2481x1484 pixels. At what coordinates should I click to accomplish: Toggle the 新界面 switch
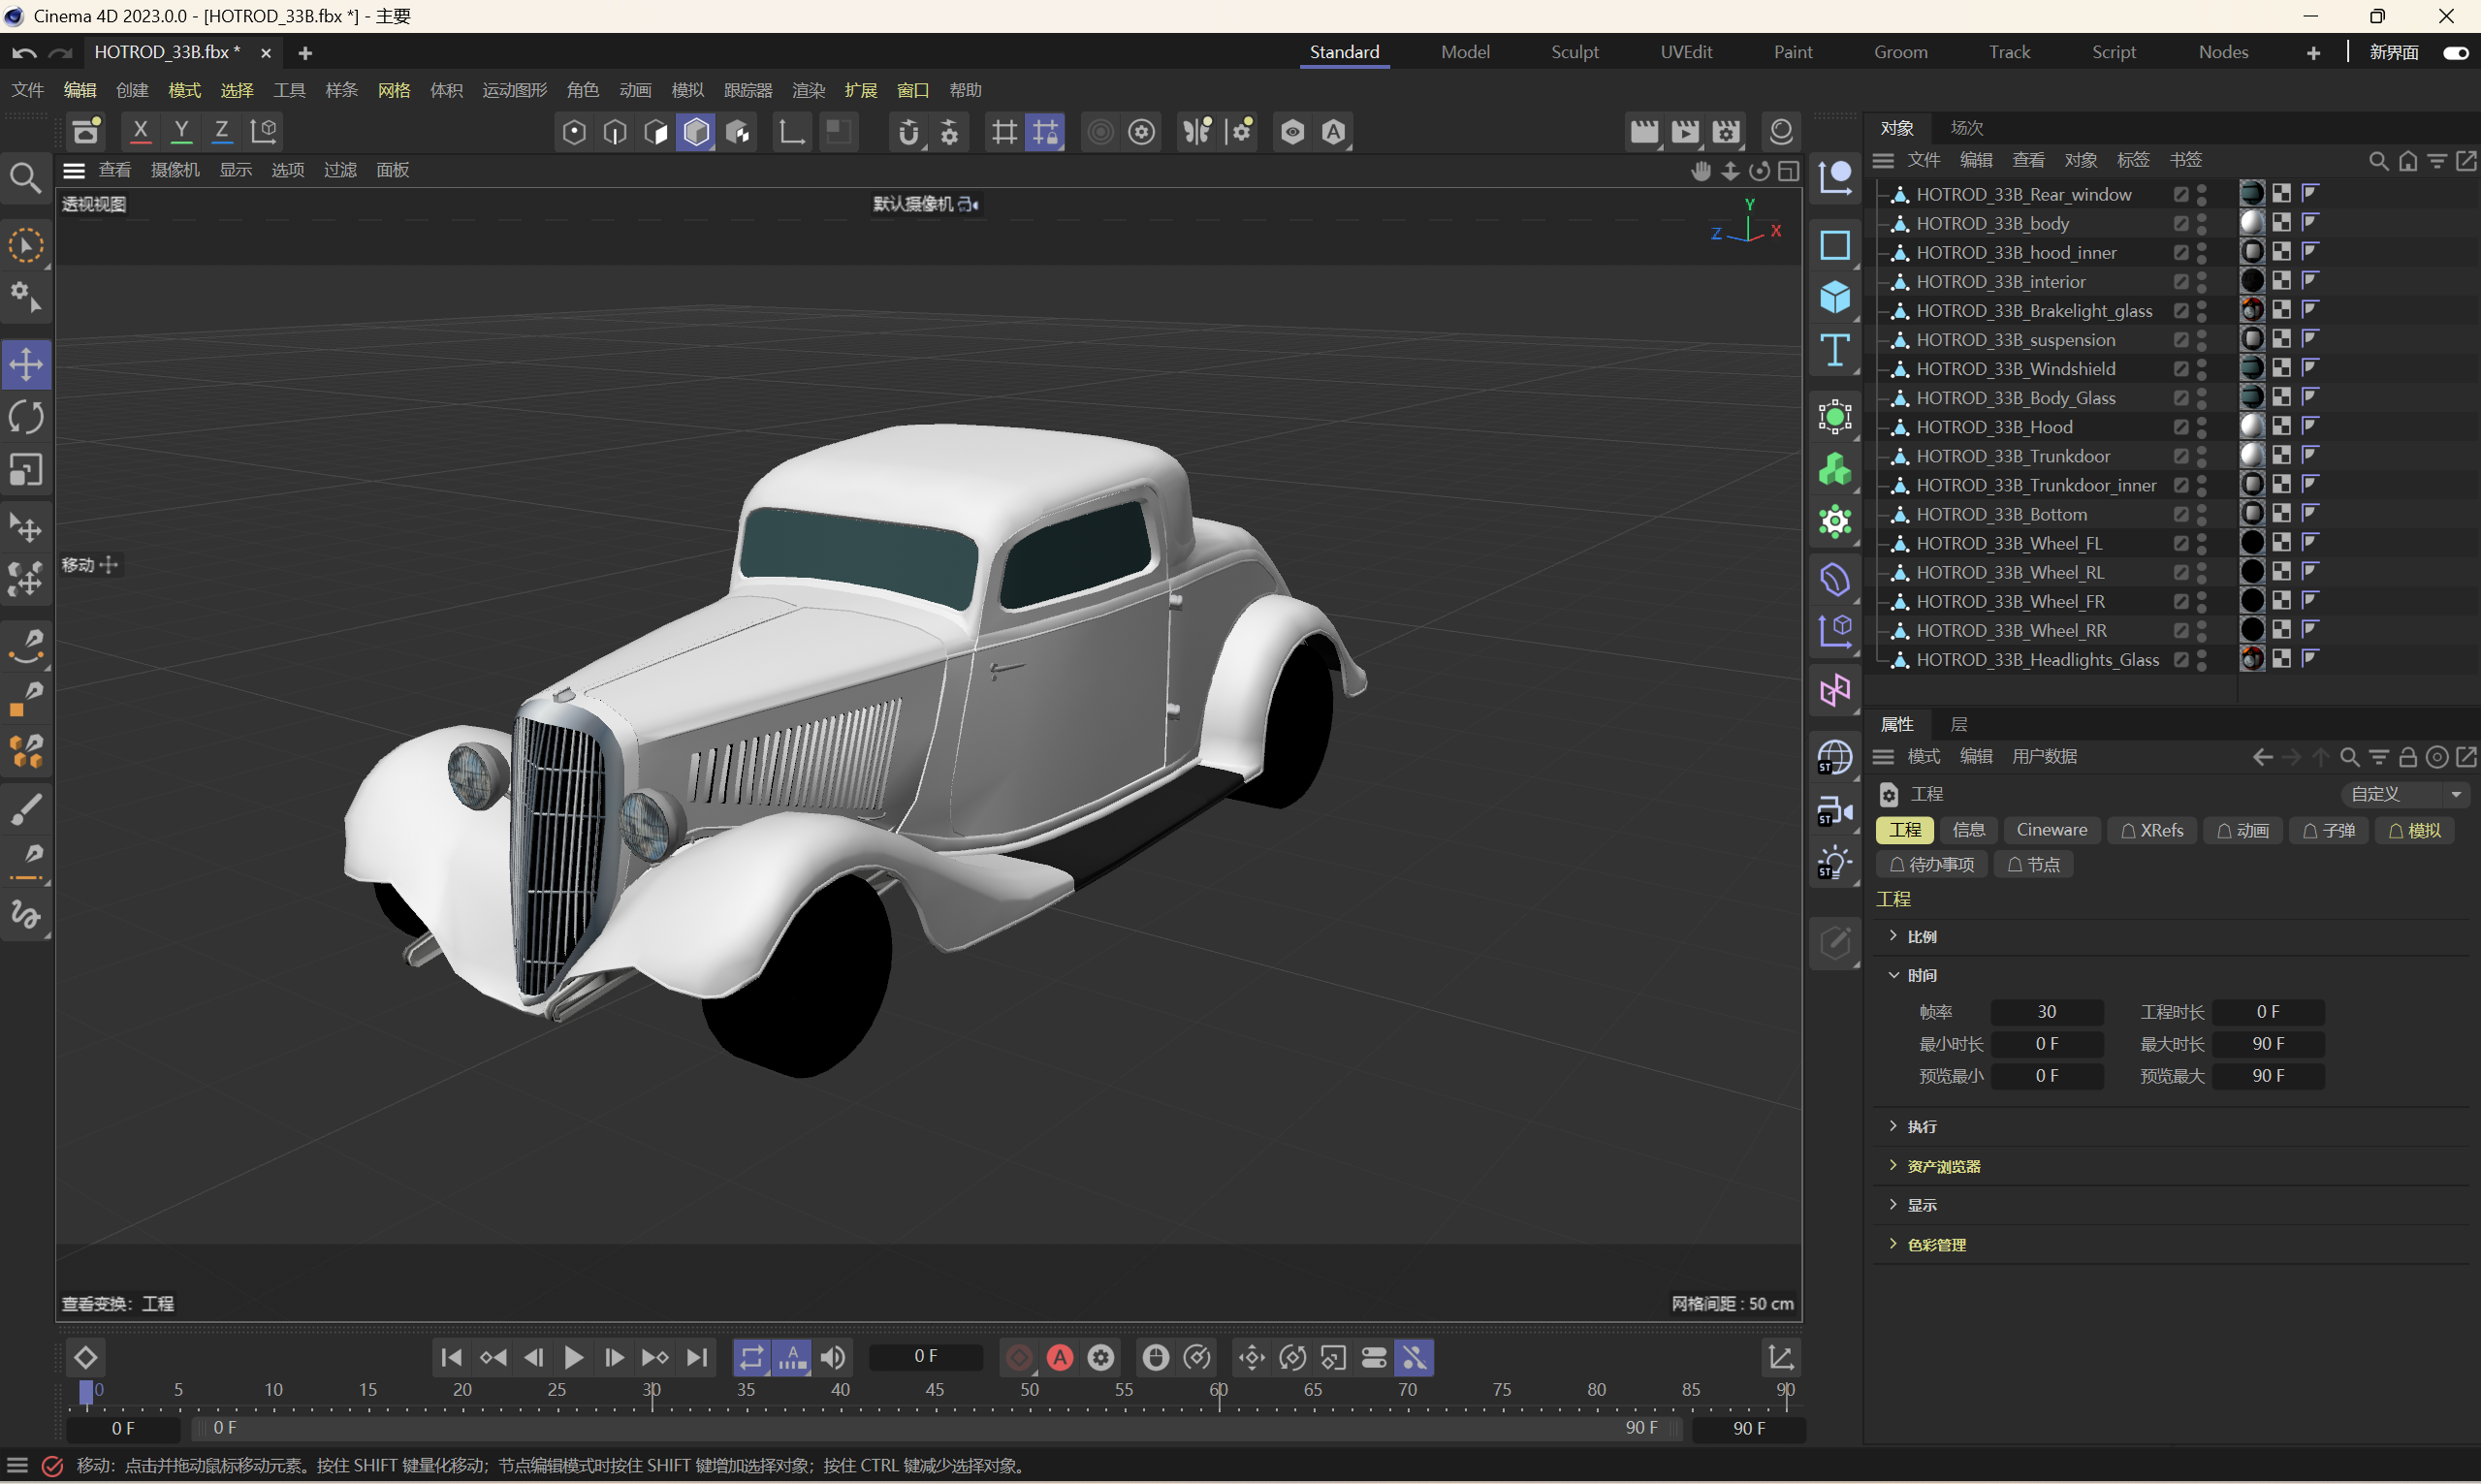point(2455,52)
